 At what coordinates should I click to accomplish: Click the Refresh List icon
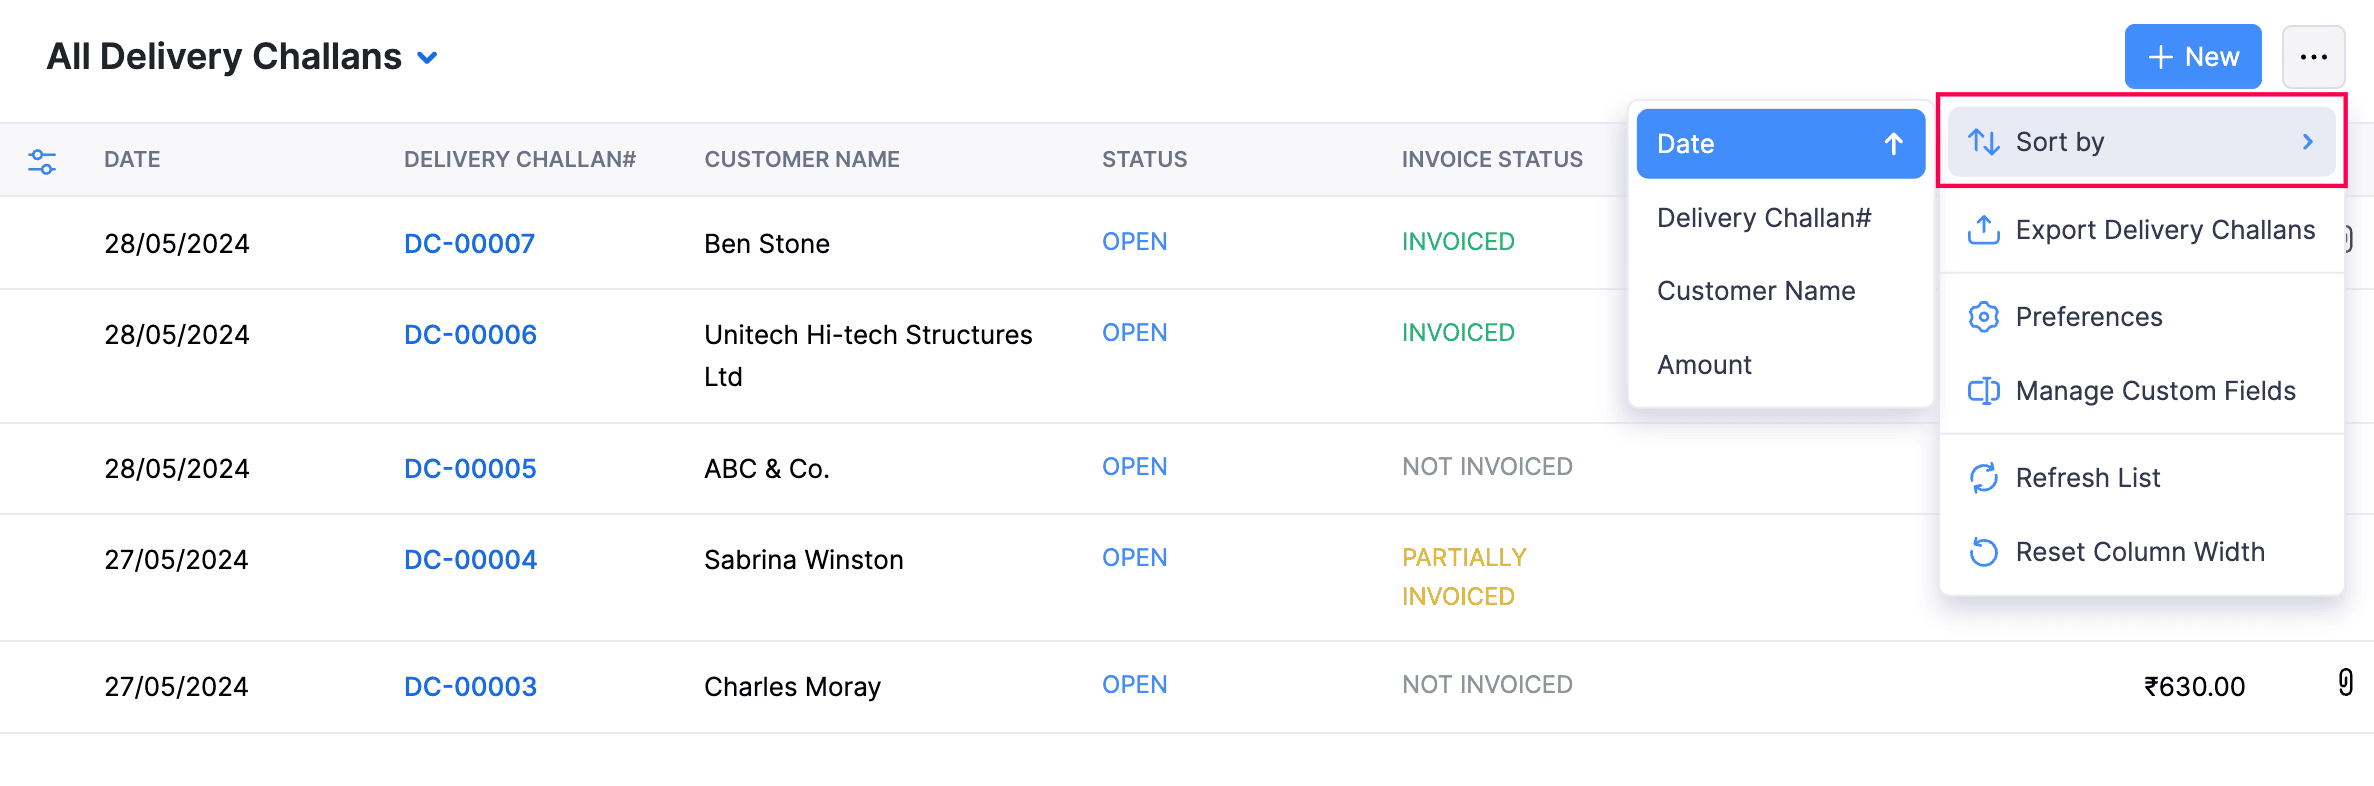click(1983, 478)
